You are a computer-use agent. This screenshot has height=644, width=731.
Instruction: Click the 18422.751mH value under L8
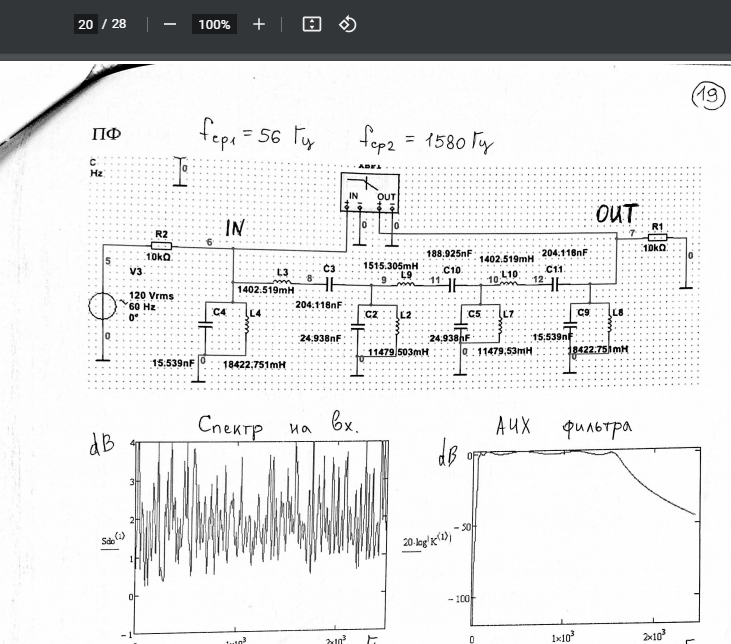(597, 350)
